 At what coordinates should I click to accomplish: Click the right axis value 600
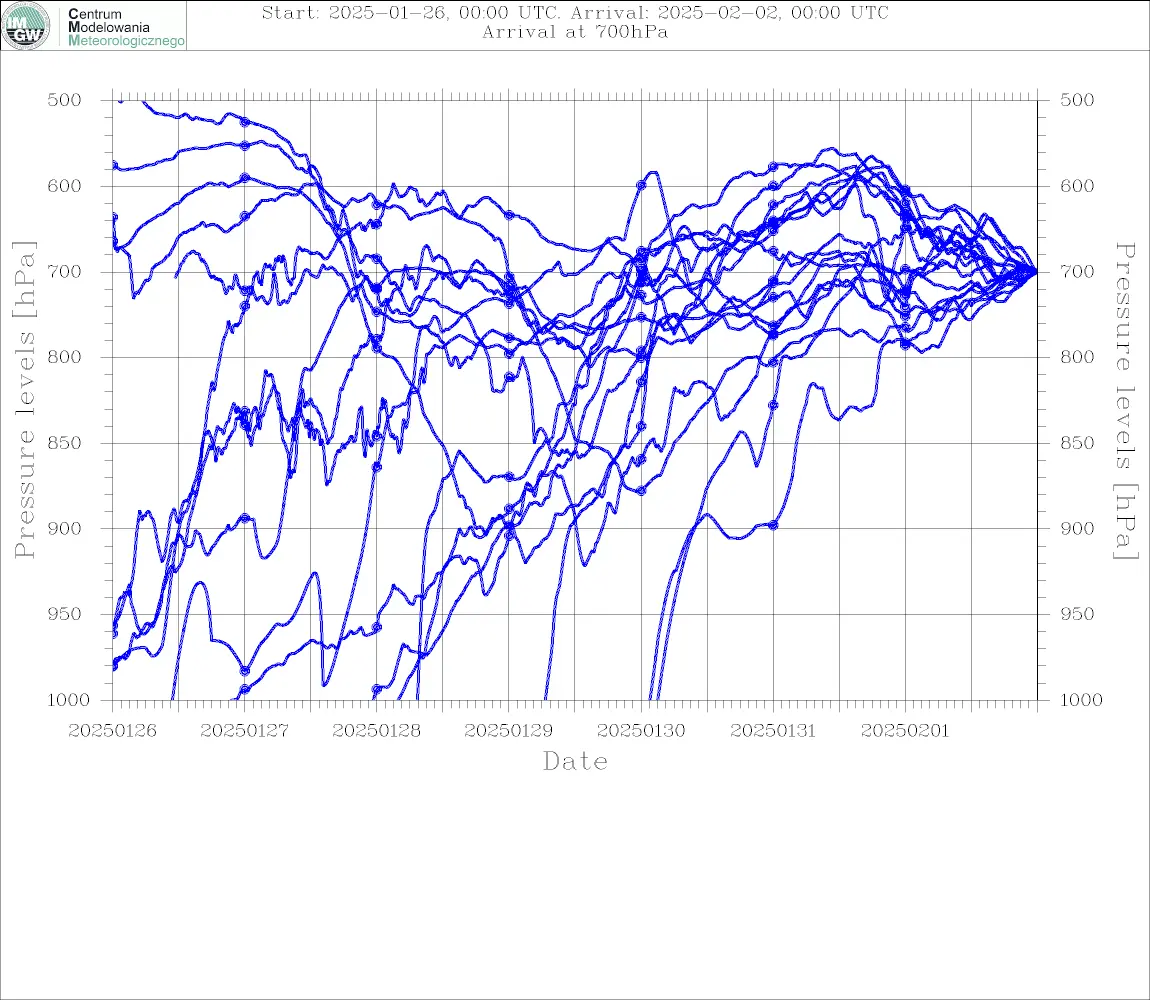pos(1077,186)
